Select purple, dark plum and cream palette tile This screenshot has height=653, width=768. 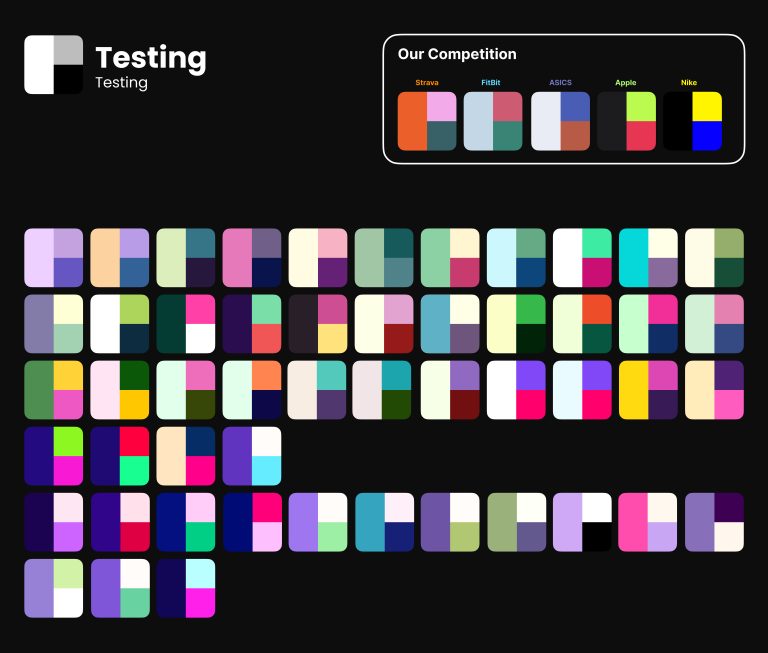(x=715, y=522)
